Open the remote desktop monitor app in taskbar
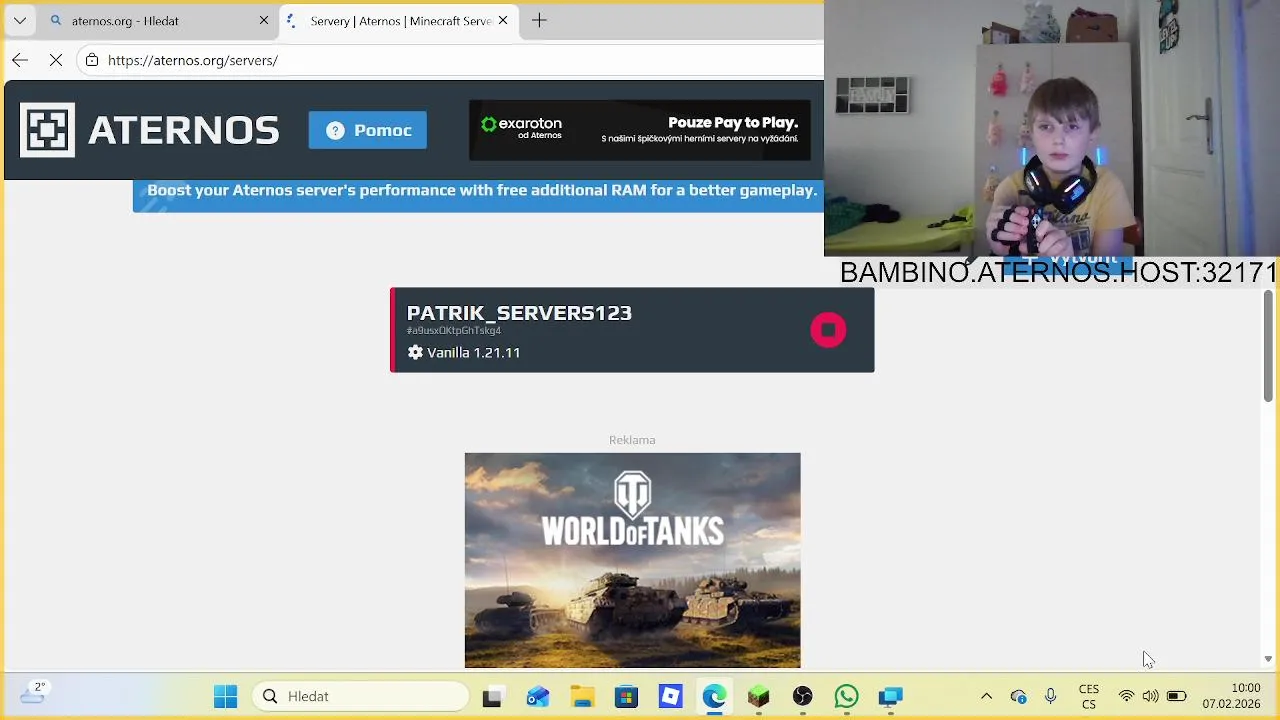This screenshot has height=720, width=1280. 890,696
